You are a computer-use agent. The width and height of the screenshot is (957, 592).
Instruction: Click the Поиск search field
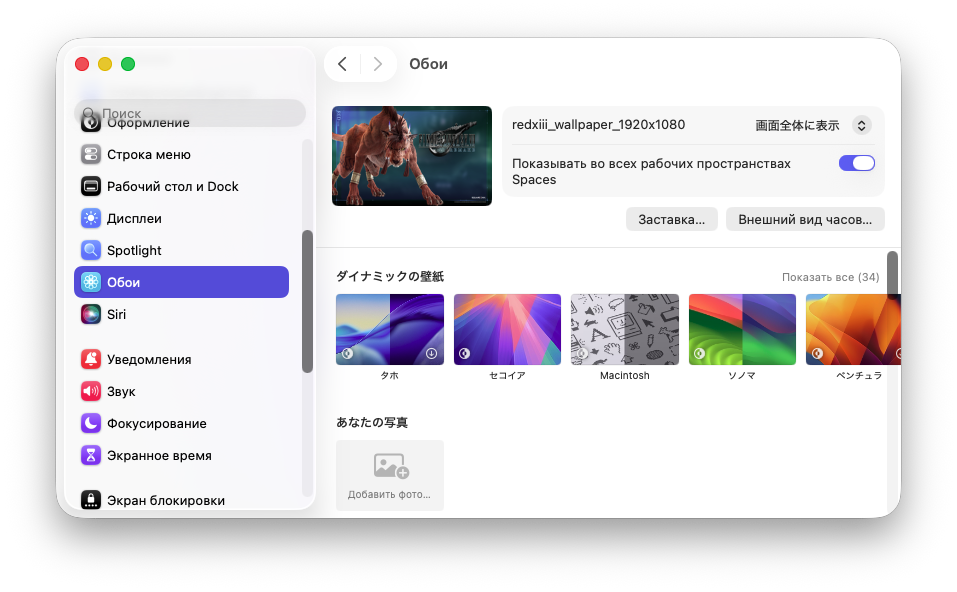tap(190, 114)
